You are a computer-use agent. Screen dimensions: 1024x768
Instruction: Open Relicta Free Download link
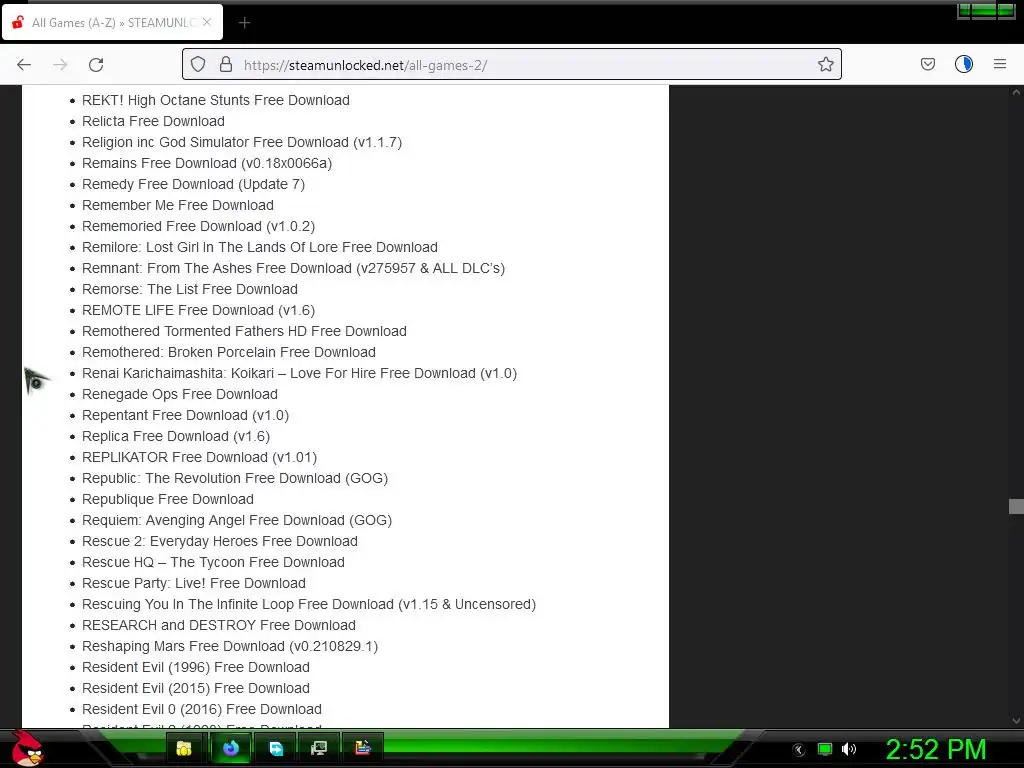153,121
